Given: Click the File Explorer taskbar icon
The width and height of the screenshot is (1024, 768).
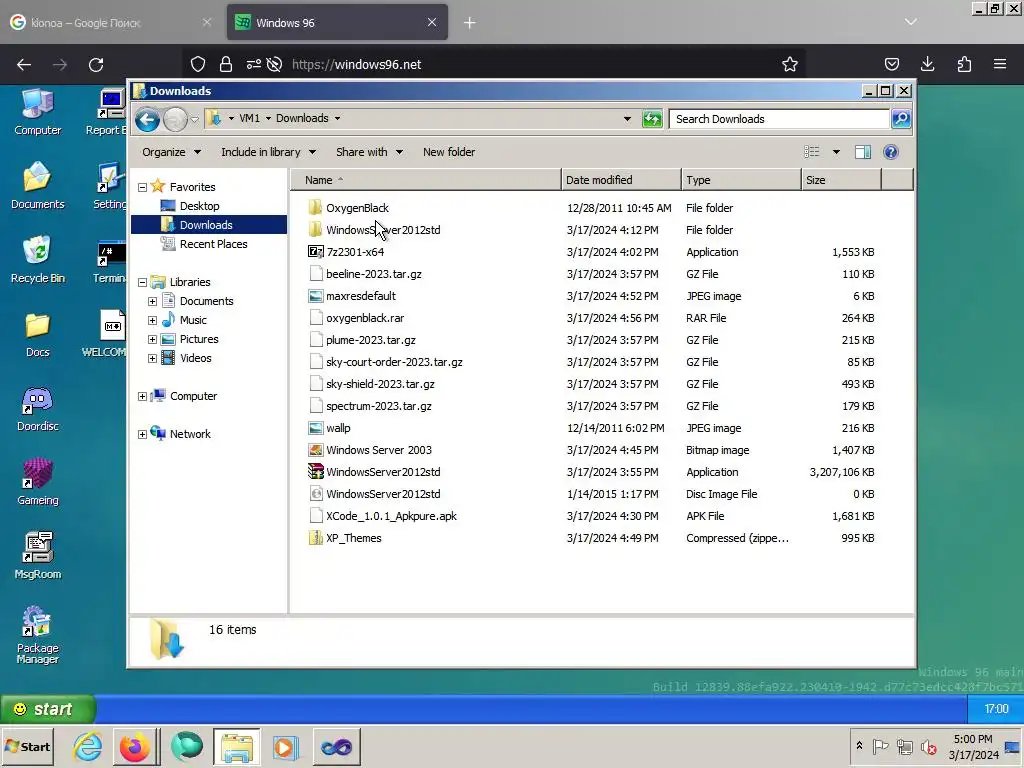Looking at the screenshot, I should (x=236, y=746).
